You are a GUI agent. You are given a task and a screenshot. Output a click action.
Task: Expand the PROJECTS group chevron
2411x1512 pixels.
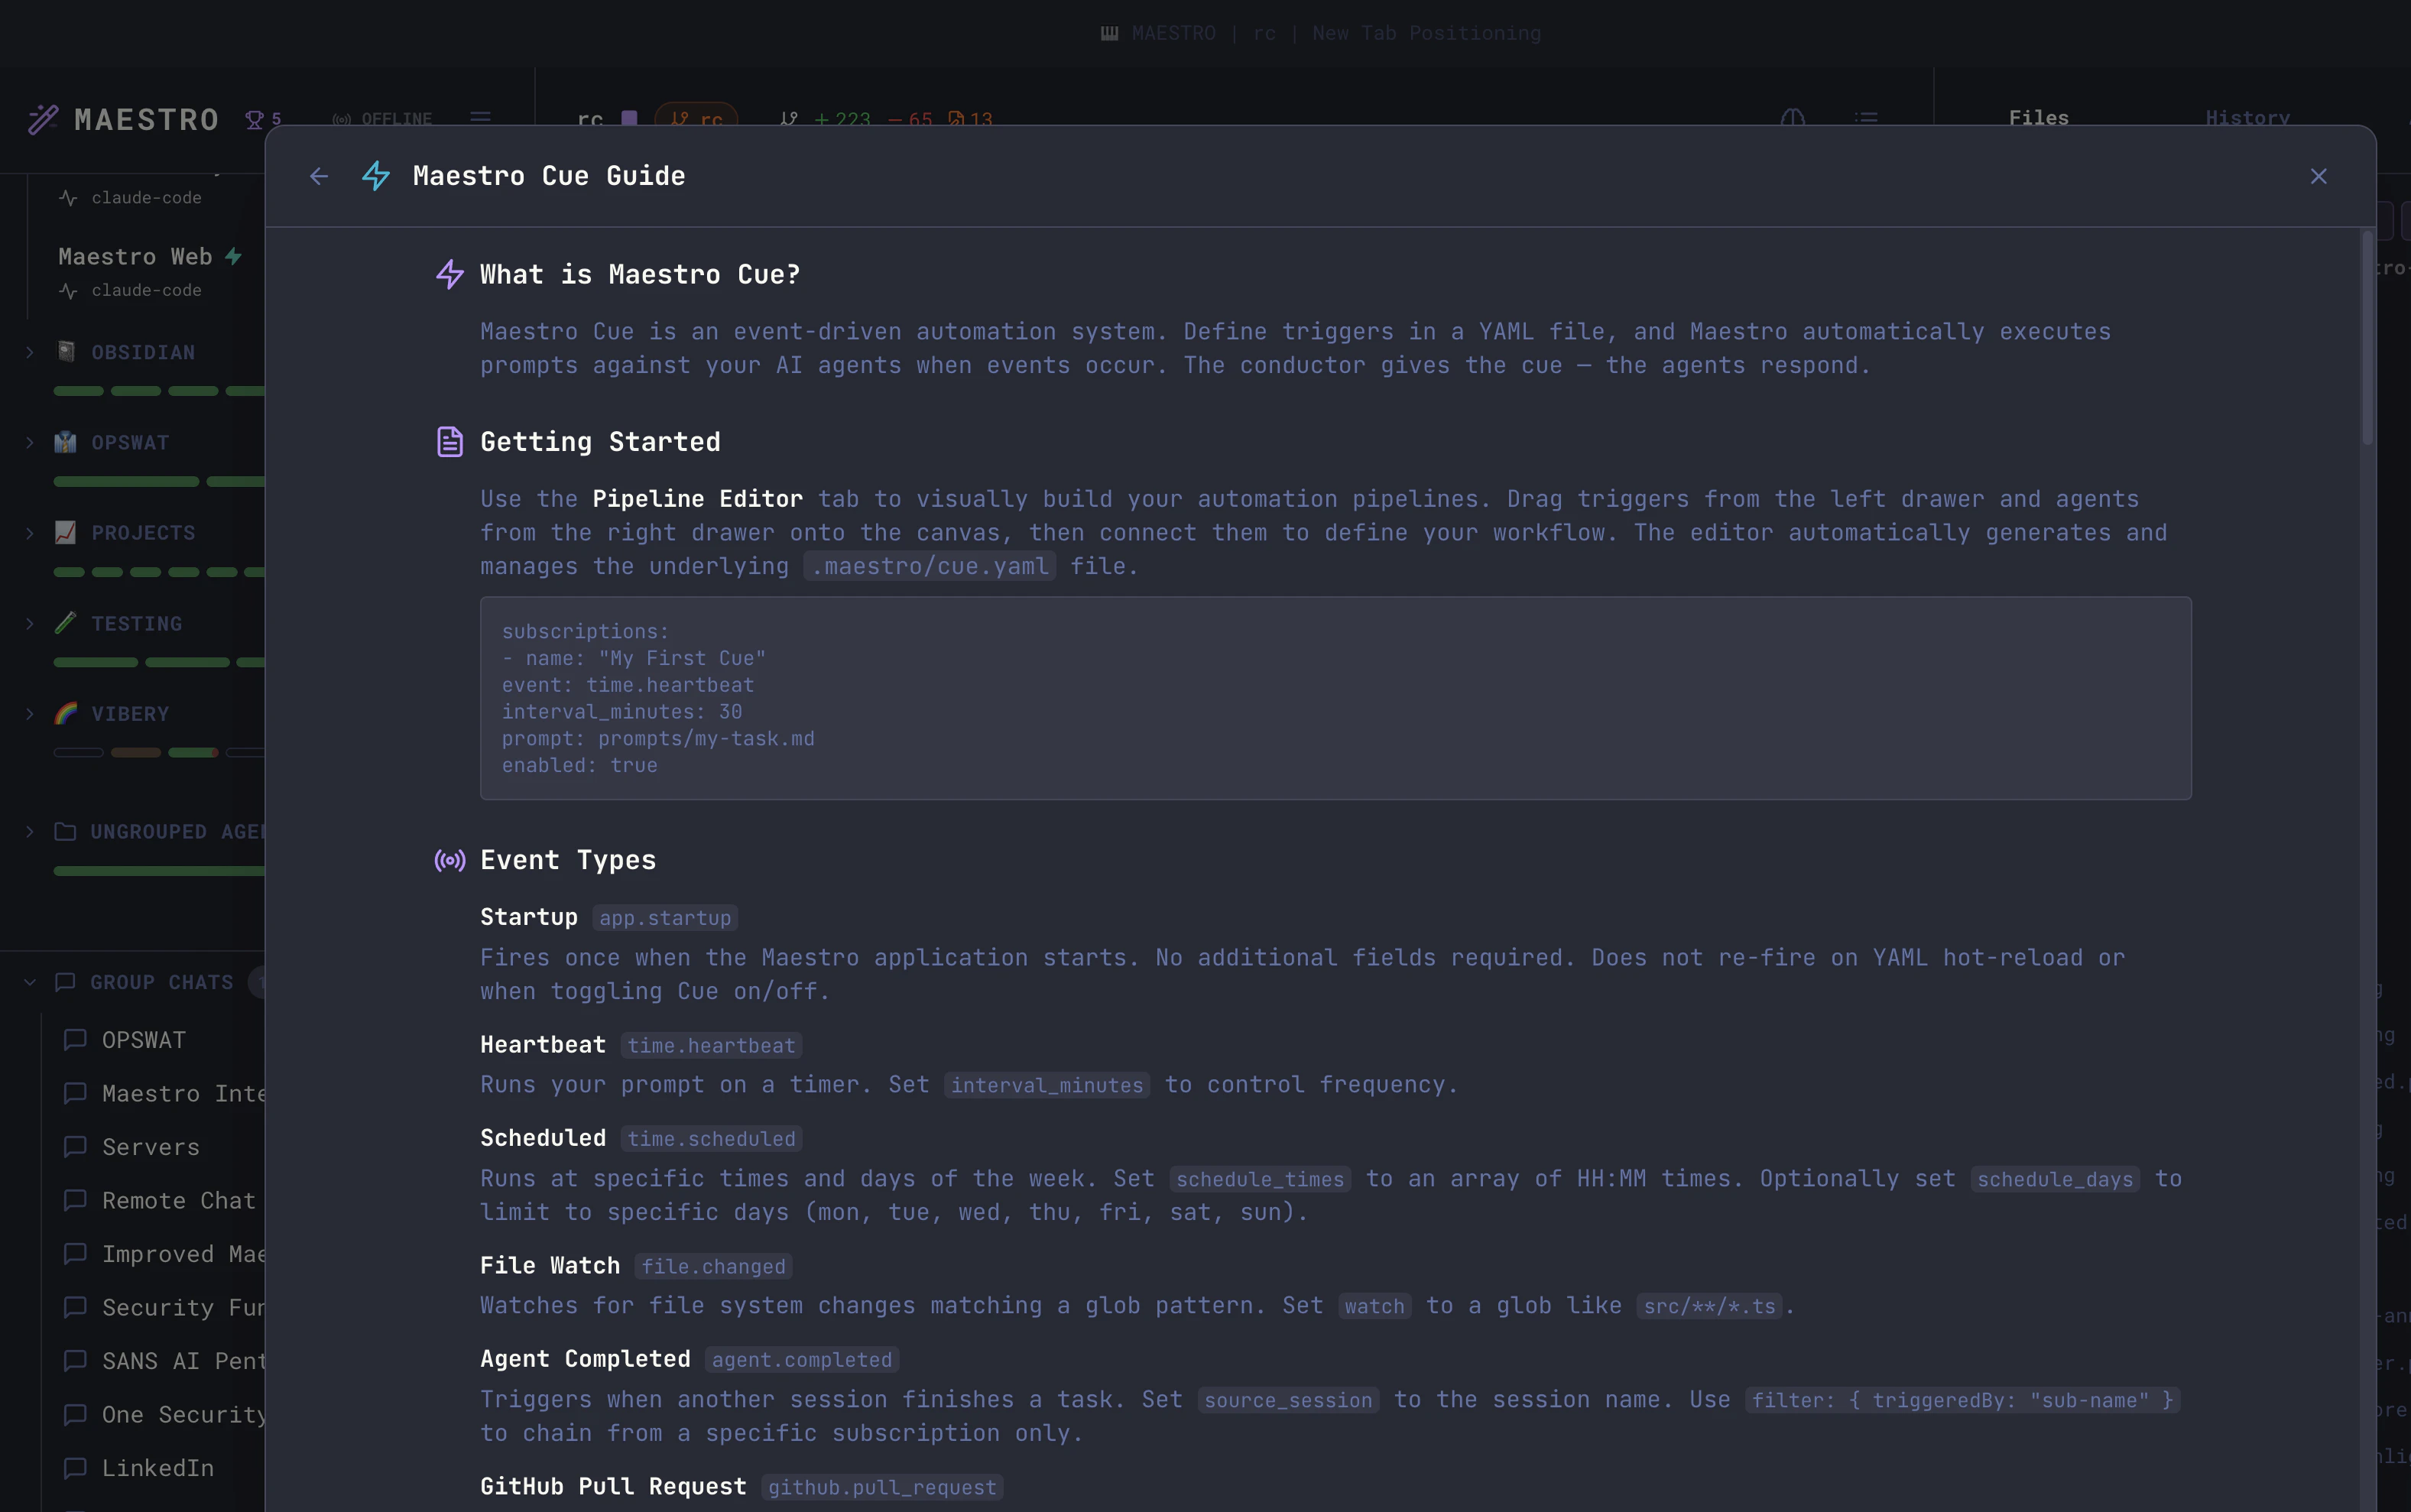[x=30, y=533]
